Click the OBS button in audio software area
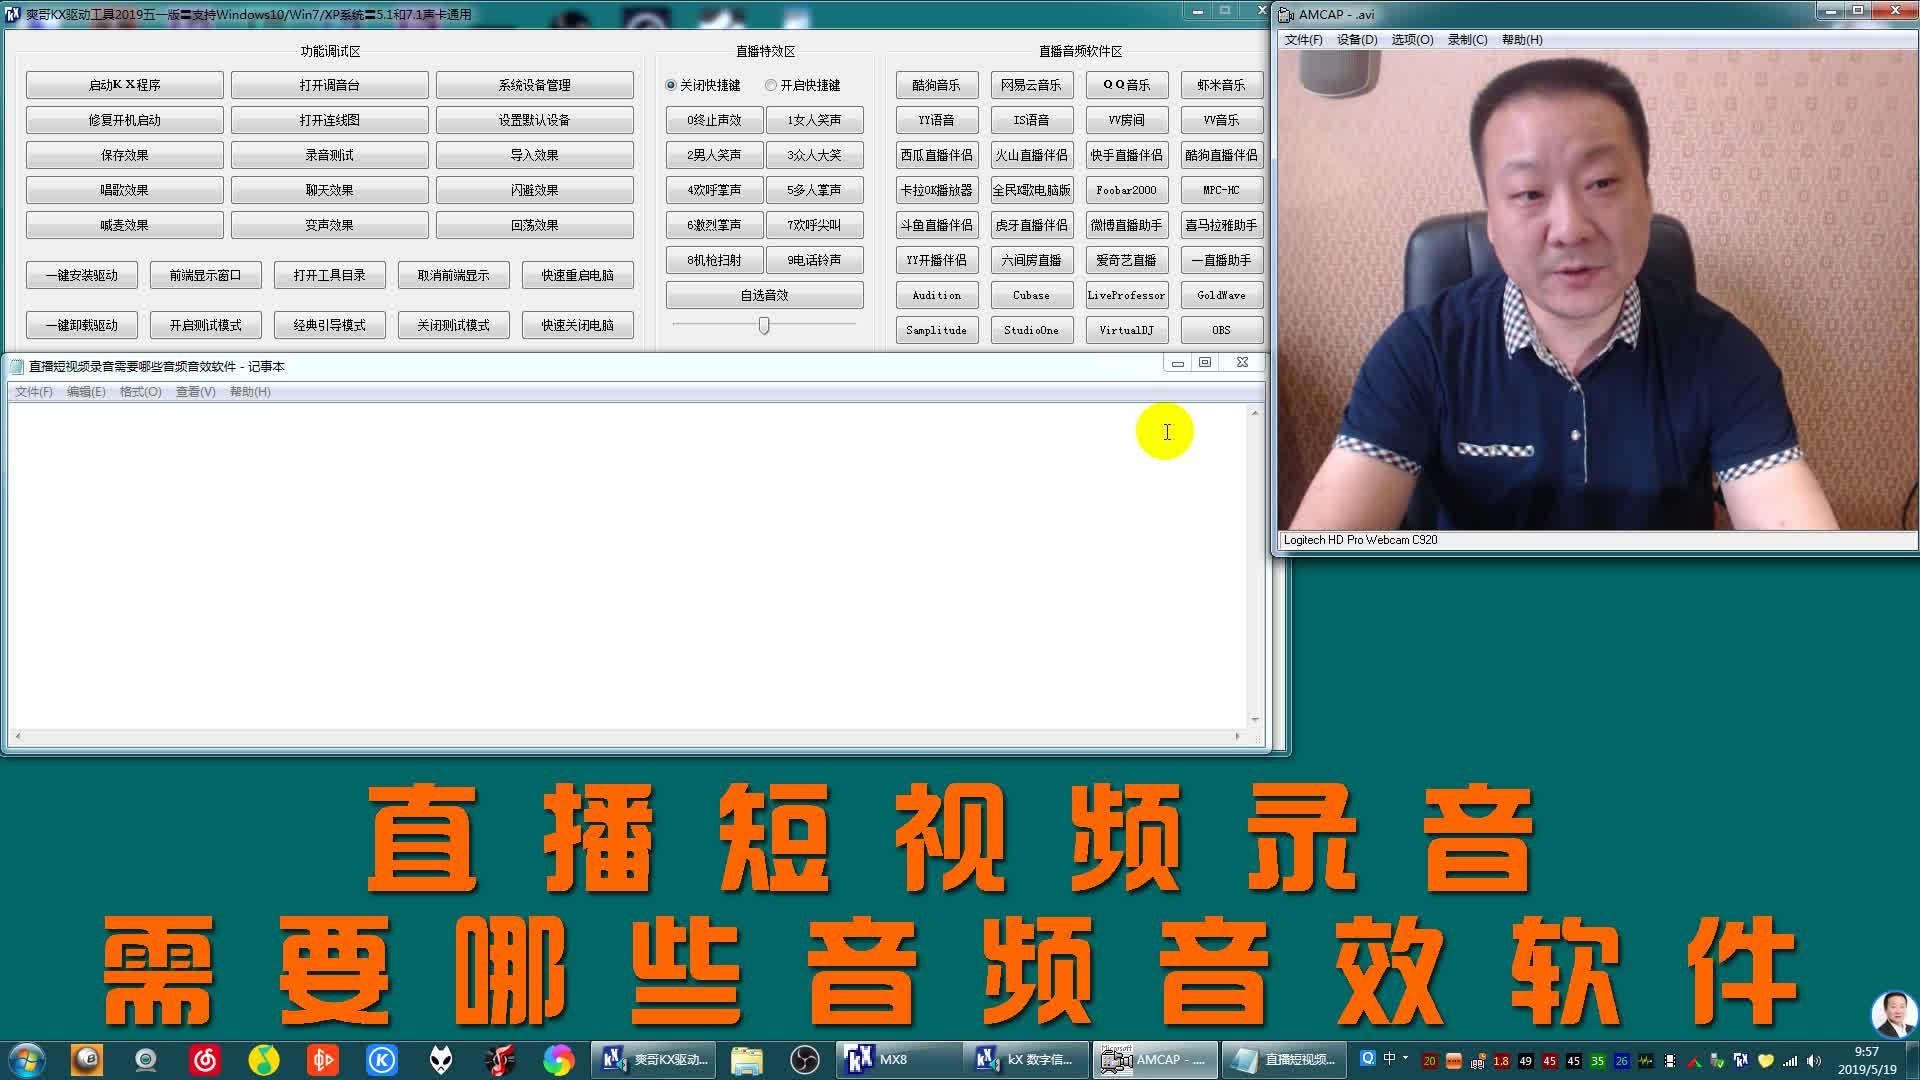This screenshot has width=1920, height=1080. (1221, 330)
